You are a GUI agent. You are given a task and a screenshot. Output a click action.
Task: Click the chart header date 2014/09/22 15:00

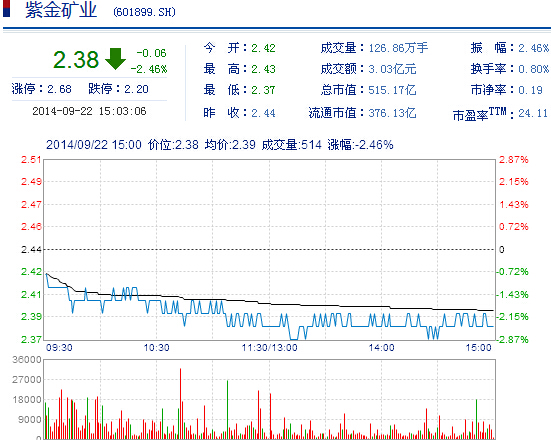coord(94,144)
